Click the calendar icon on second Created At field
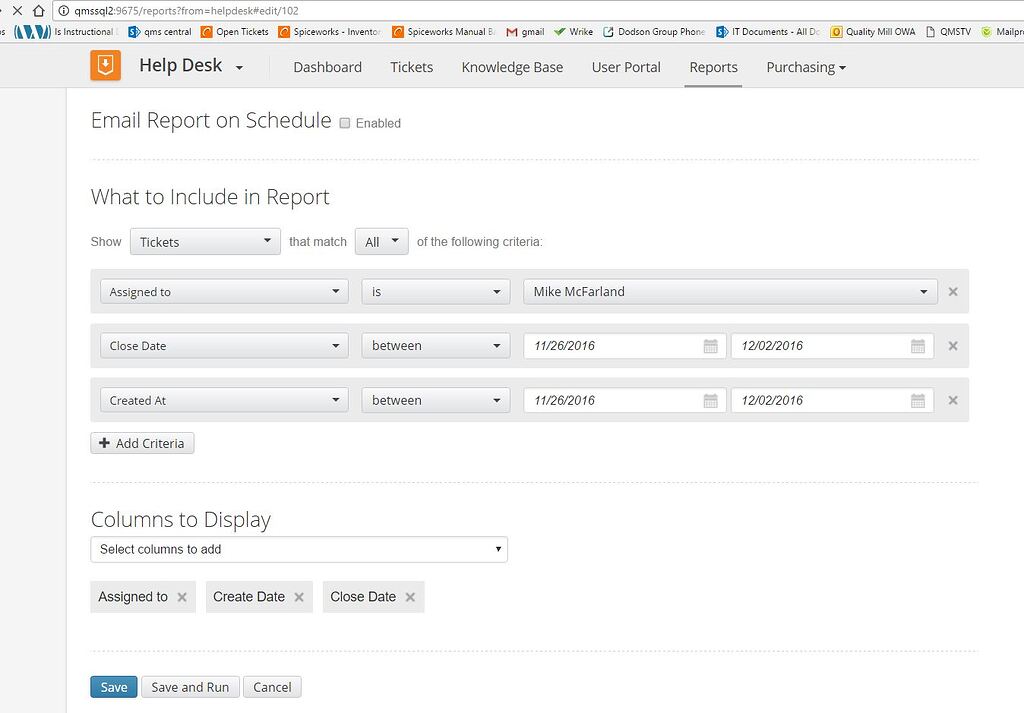This screenshot has width=1024, height=713. 918,400
